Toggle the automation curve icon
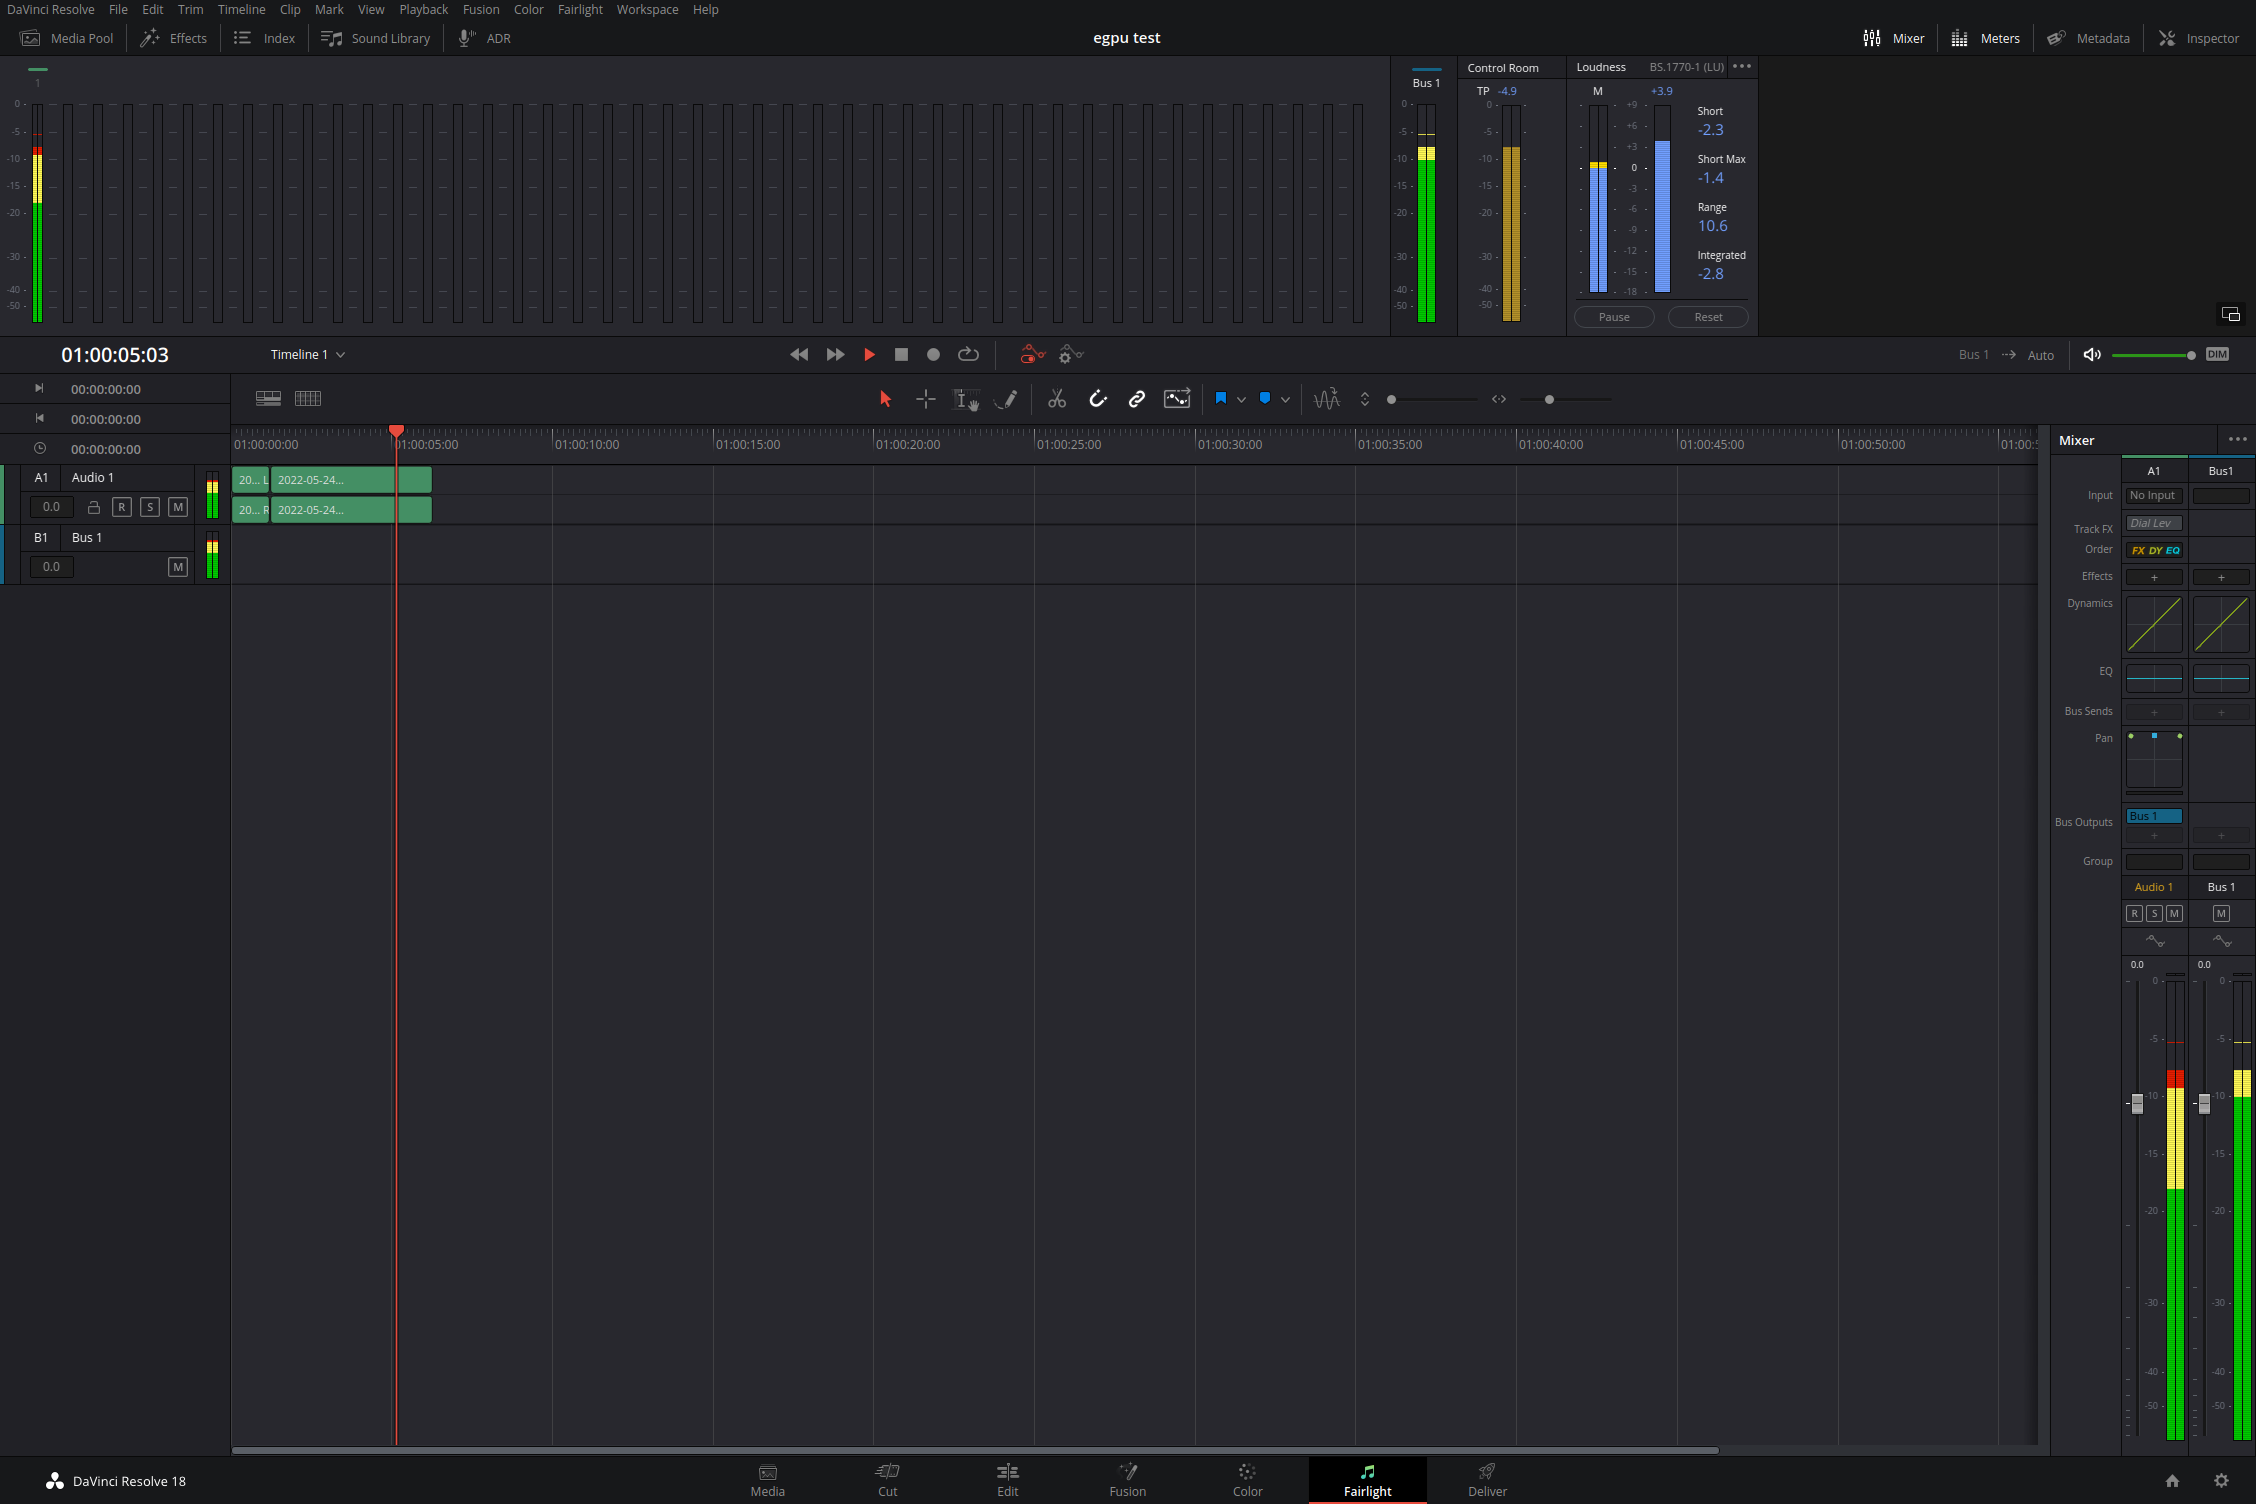The image size is (2256, 1504). pos(1177,399)
